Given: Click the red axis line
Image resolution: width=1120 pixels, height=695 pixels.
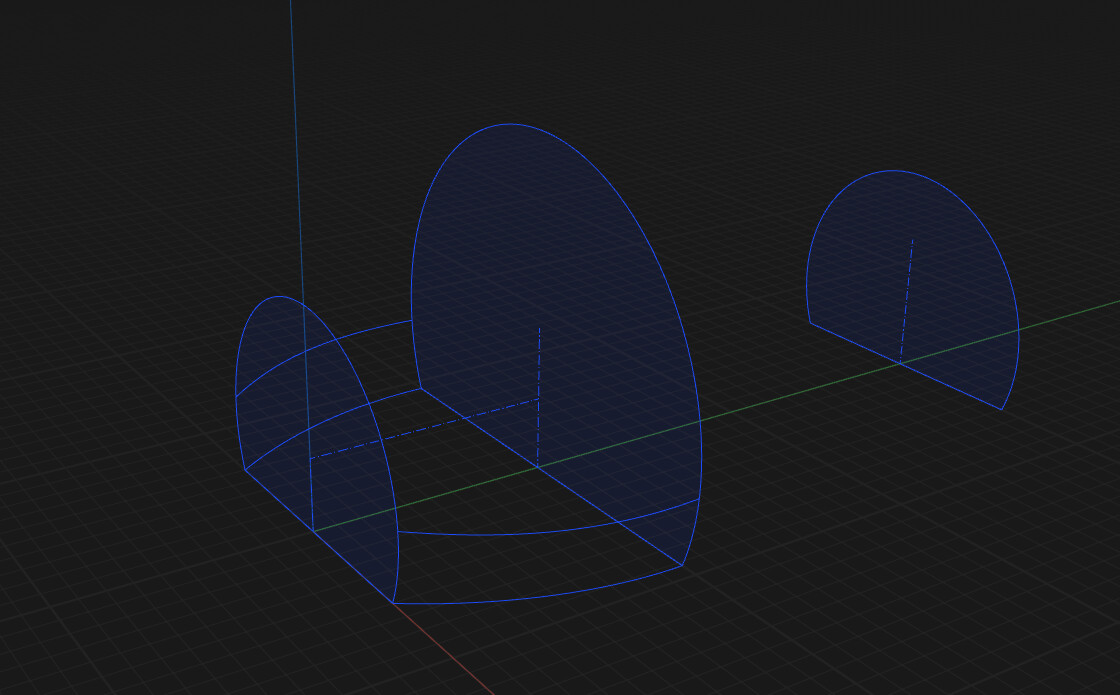Looking at the screenshot, I should 443,649.
